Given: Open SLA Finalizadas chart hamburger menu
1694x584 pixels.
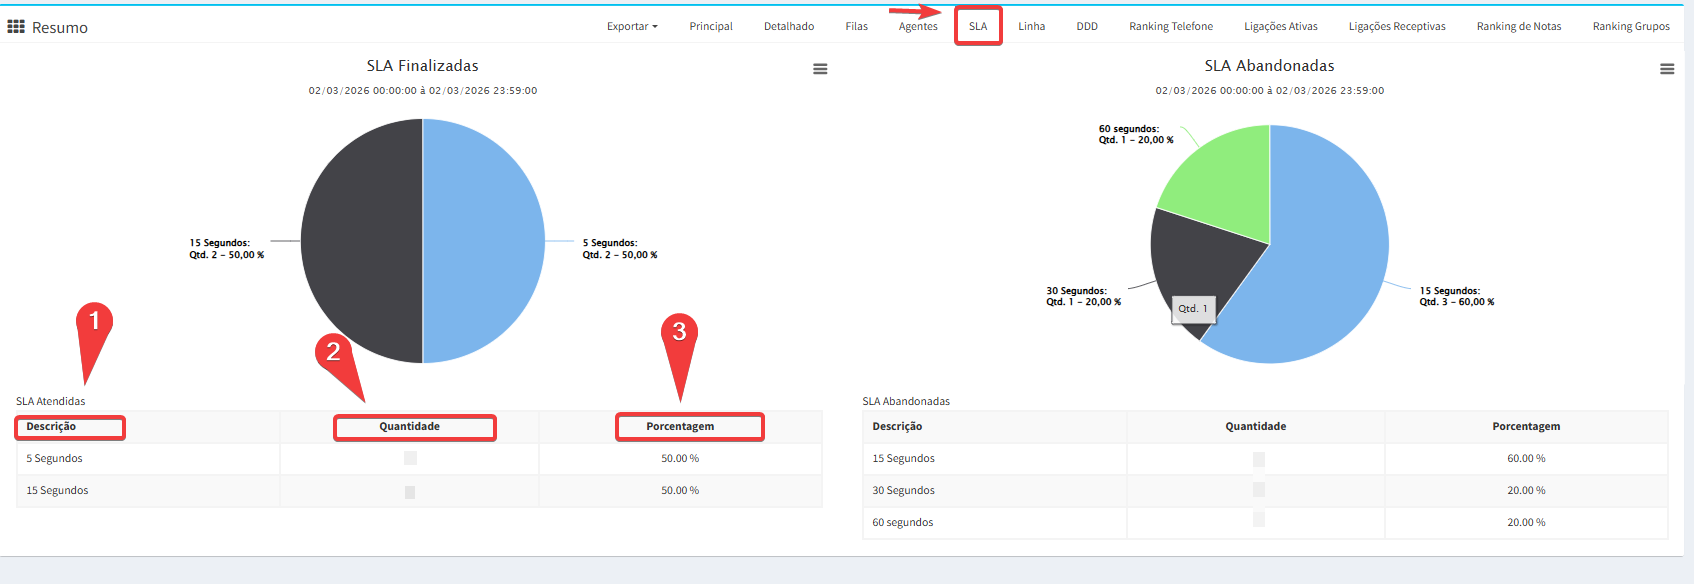Looking at the screenshot, I should 820,69.
